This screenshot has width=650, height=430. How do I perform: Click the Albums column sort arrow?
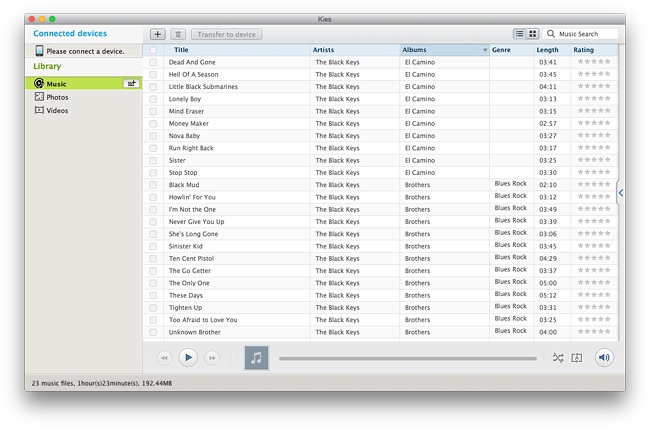[x=485, y=50]
